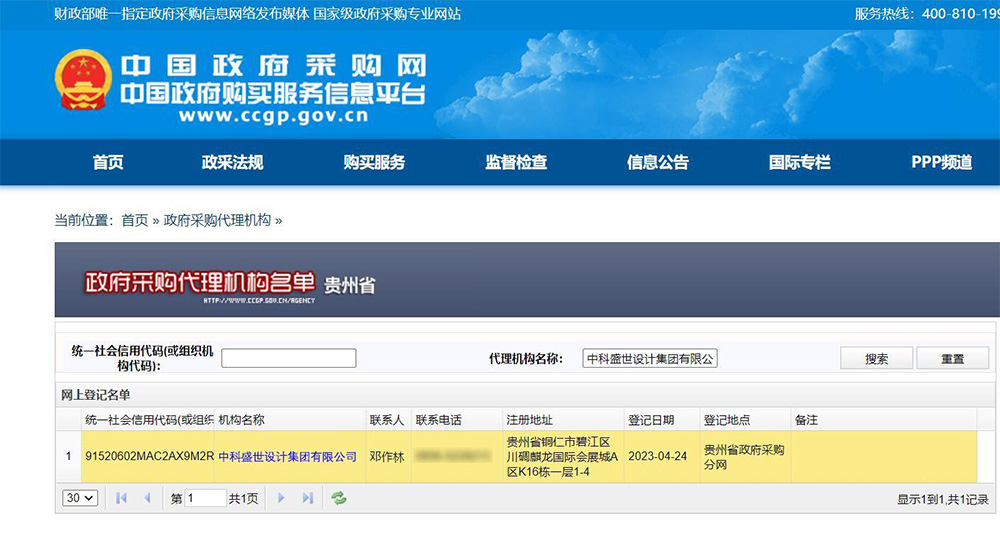Sort by 联系人 column header
1000x536 pixels.
point(388,420)
